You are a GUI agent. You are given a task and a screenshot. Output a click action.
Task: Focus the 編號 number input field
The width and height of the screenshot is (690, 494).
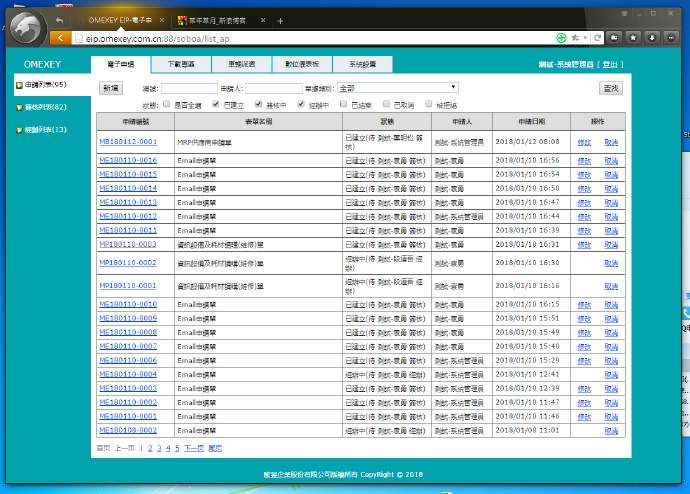tap(189, 88)
